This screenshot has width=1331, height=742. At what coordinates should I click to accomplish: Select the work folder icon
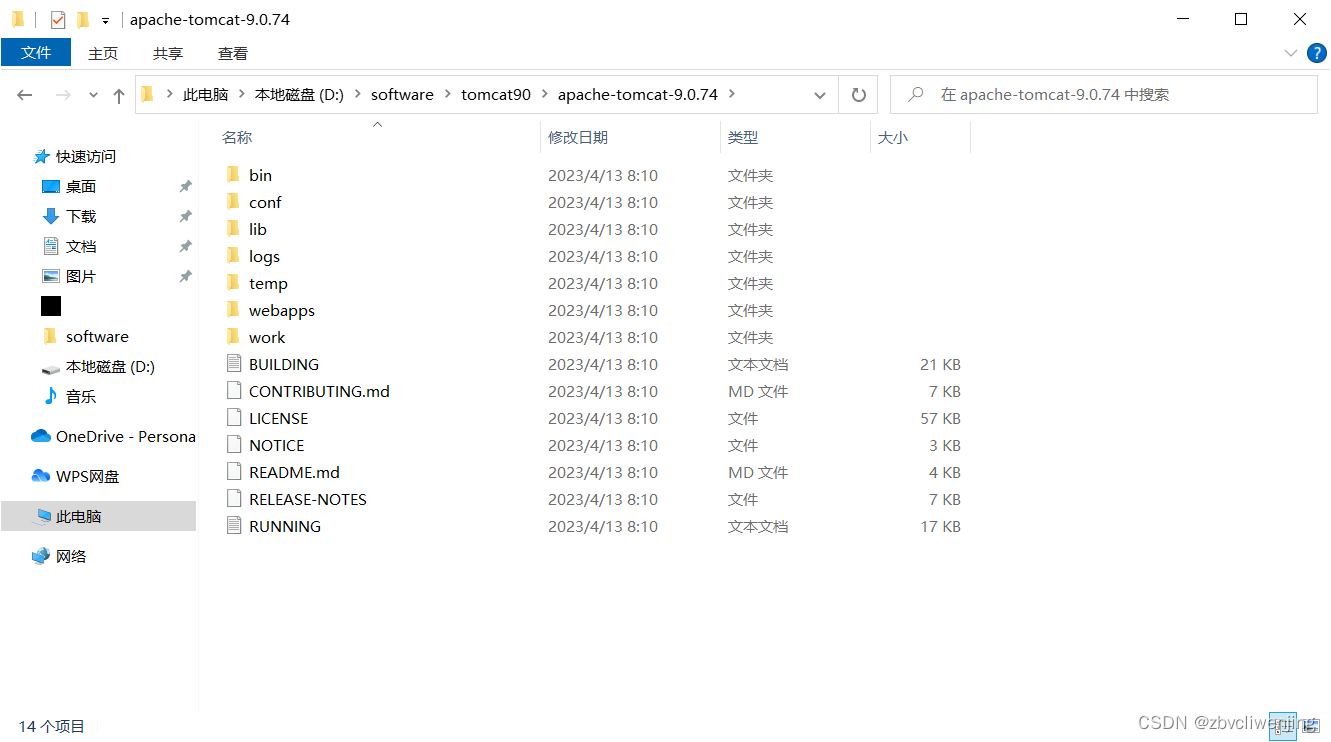[233, 337]
